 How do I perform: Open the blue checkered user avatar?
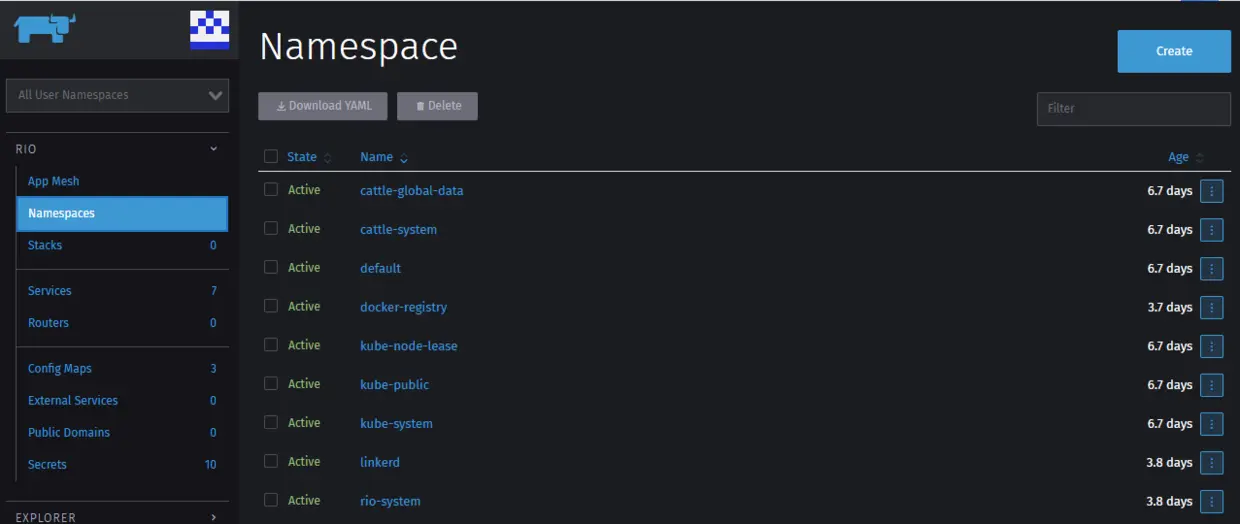click(209, 30)
